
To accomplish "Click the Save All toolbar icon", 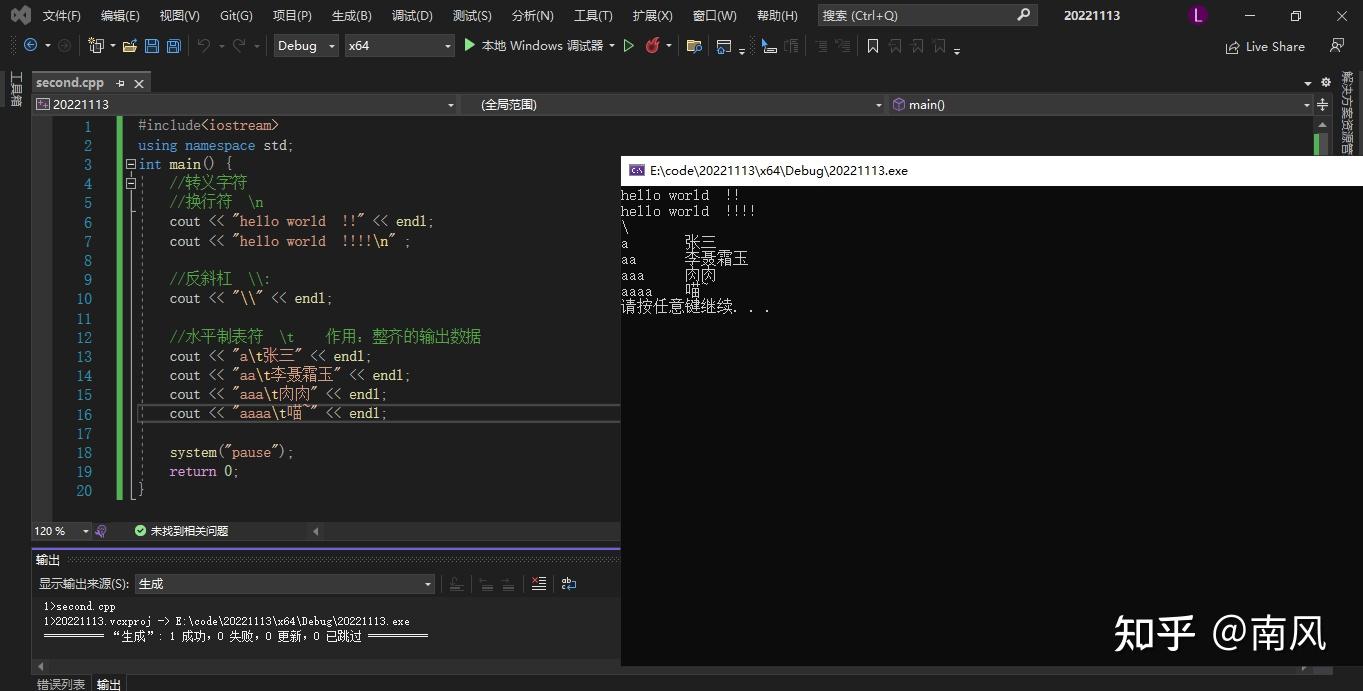I will [173, 46].
